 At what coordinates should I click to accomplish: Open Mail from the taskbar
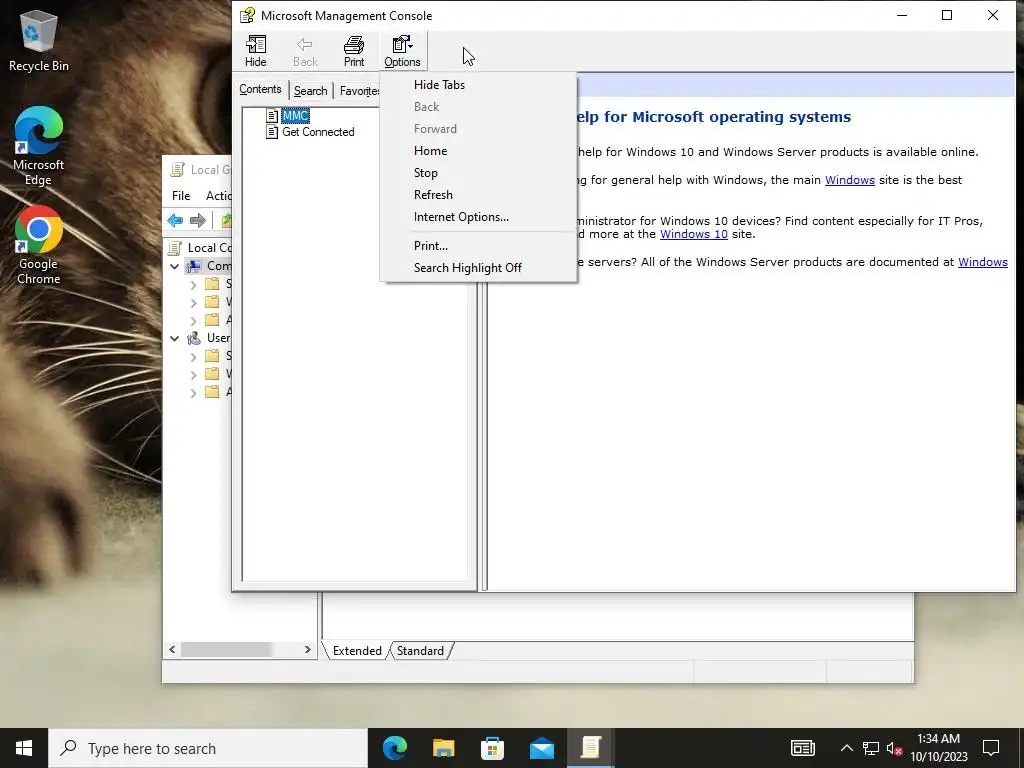point(542,748)
